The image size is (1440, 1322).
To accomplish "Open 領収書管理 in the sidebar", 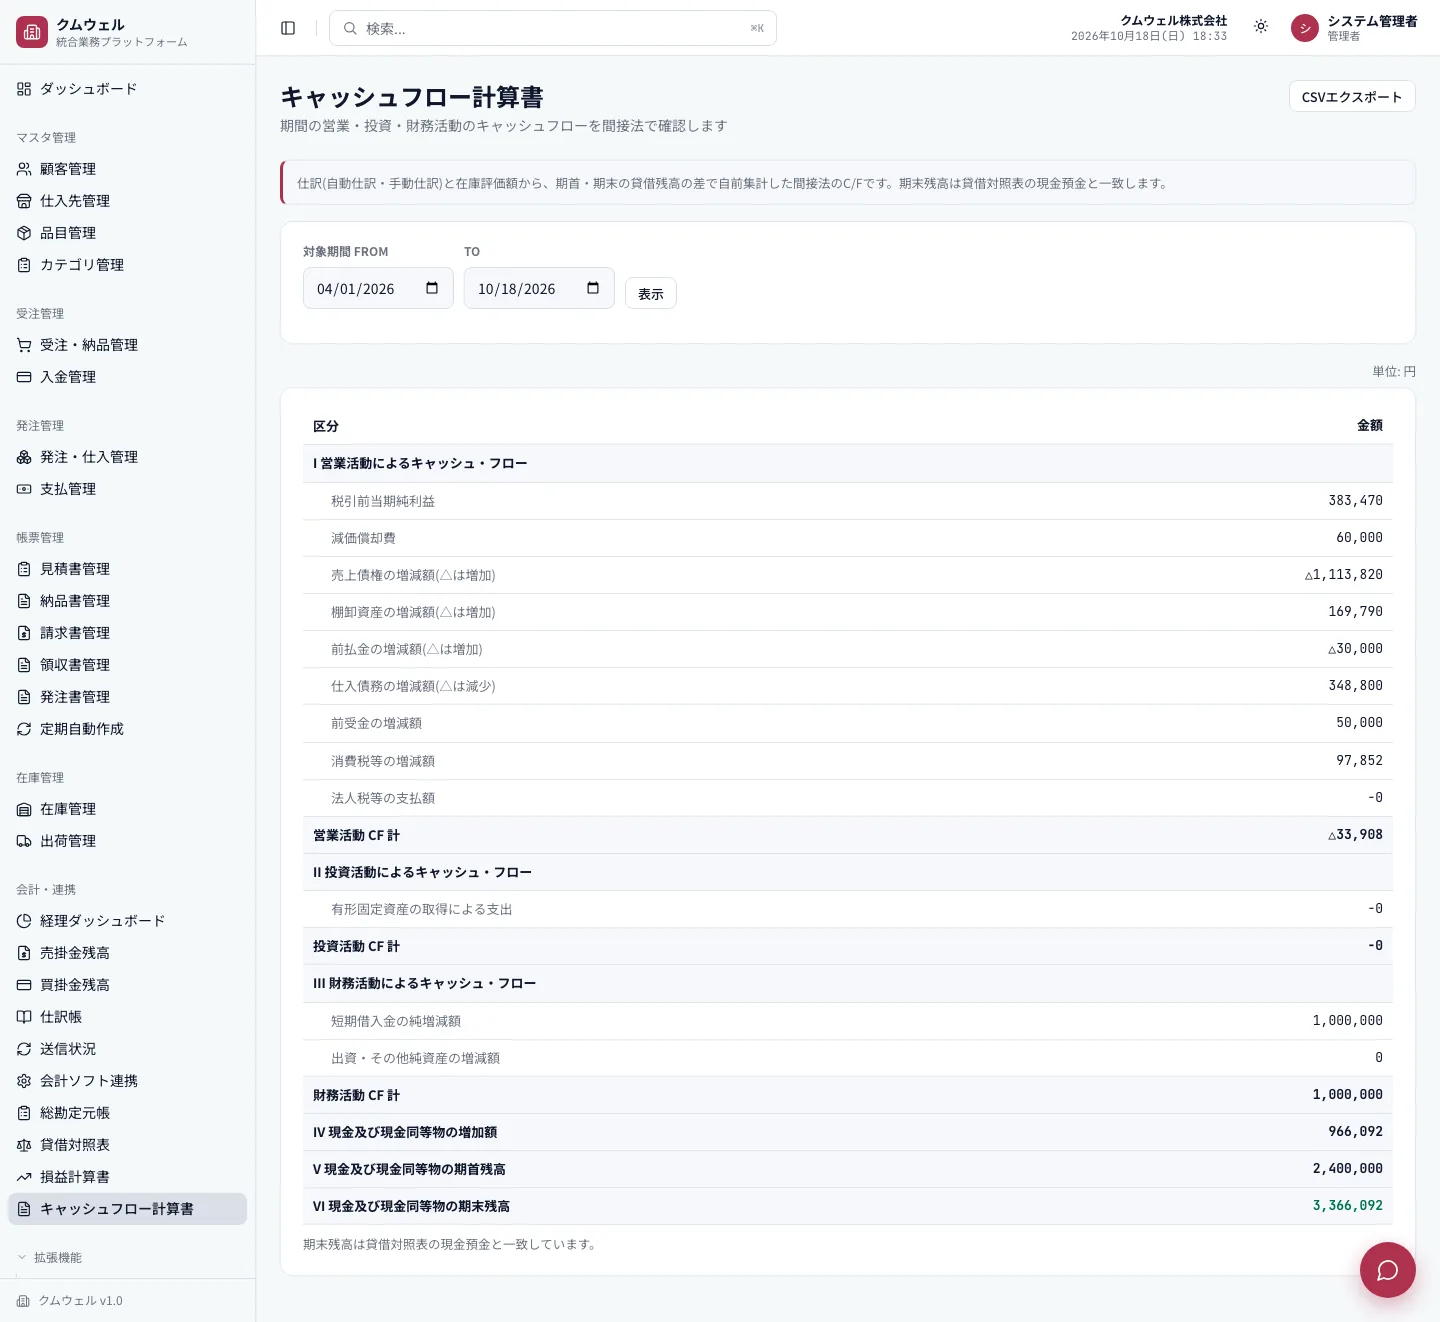I will click(127, 665).
